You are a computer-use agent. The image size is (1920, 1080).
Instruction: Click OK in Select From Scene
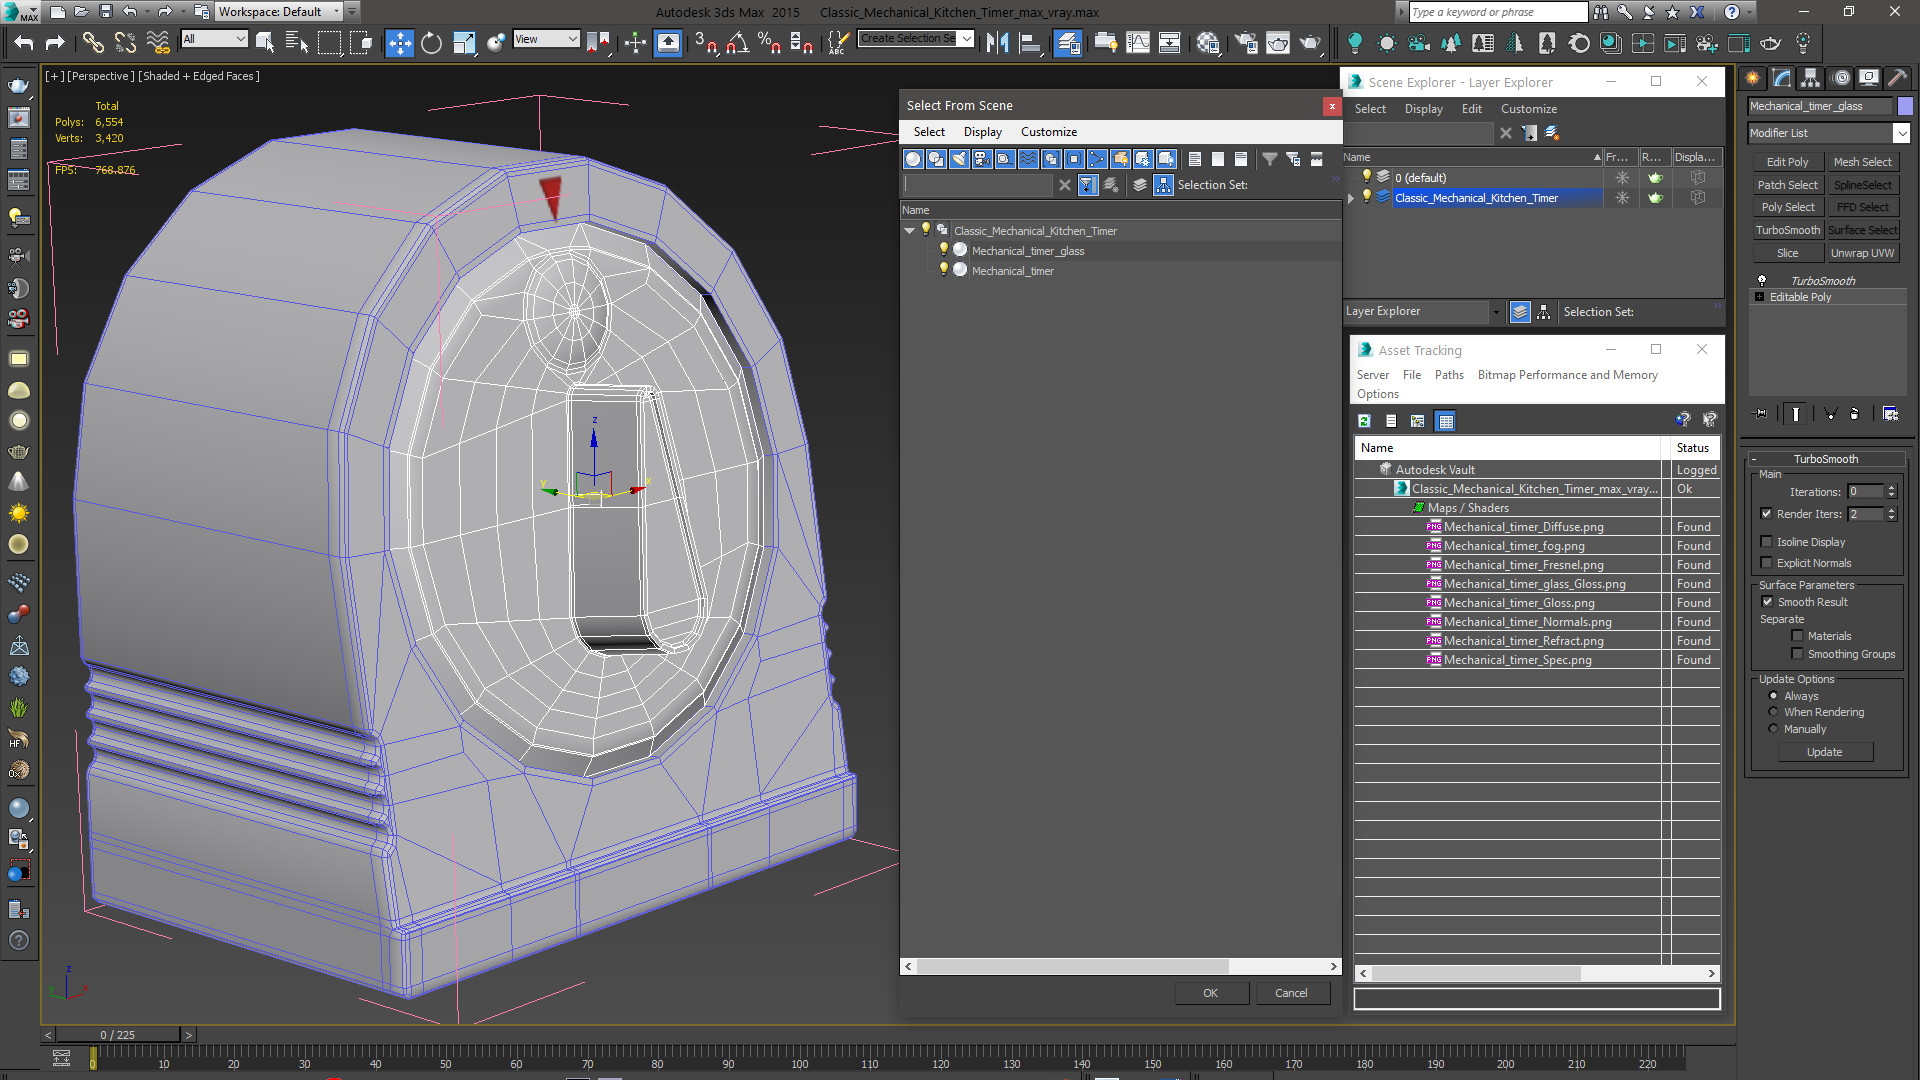pyautogui.click(x=1210, y=993)
